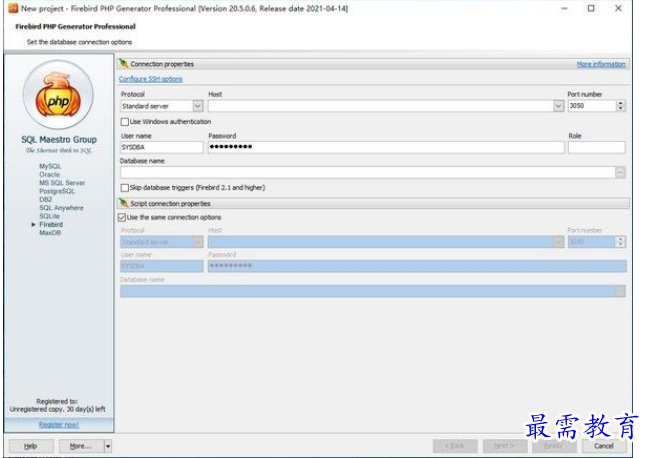The height and width of the screenshot is (458, 647).
Task: Follow the More information link
Action: [601, 64]
